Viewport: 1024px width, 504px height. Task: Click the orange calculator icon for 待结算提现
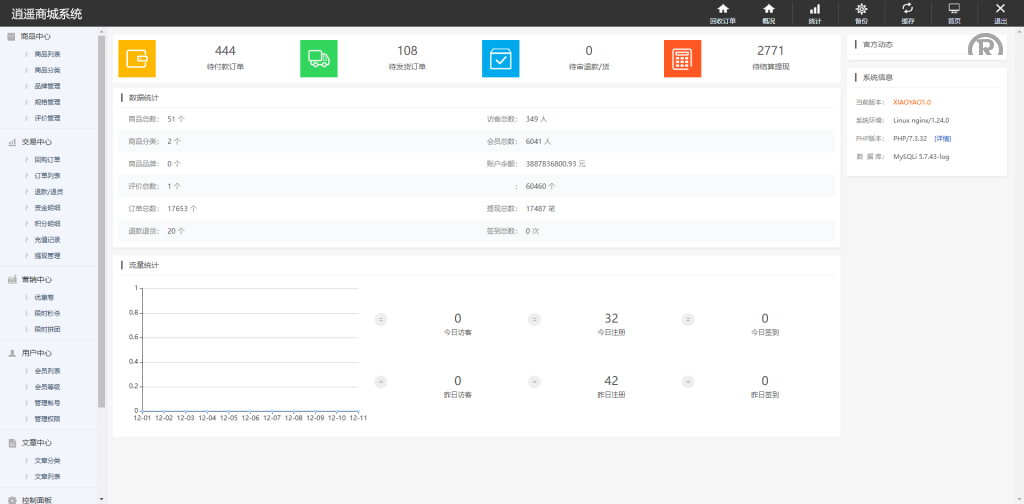pos(683,59)
